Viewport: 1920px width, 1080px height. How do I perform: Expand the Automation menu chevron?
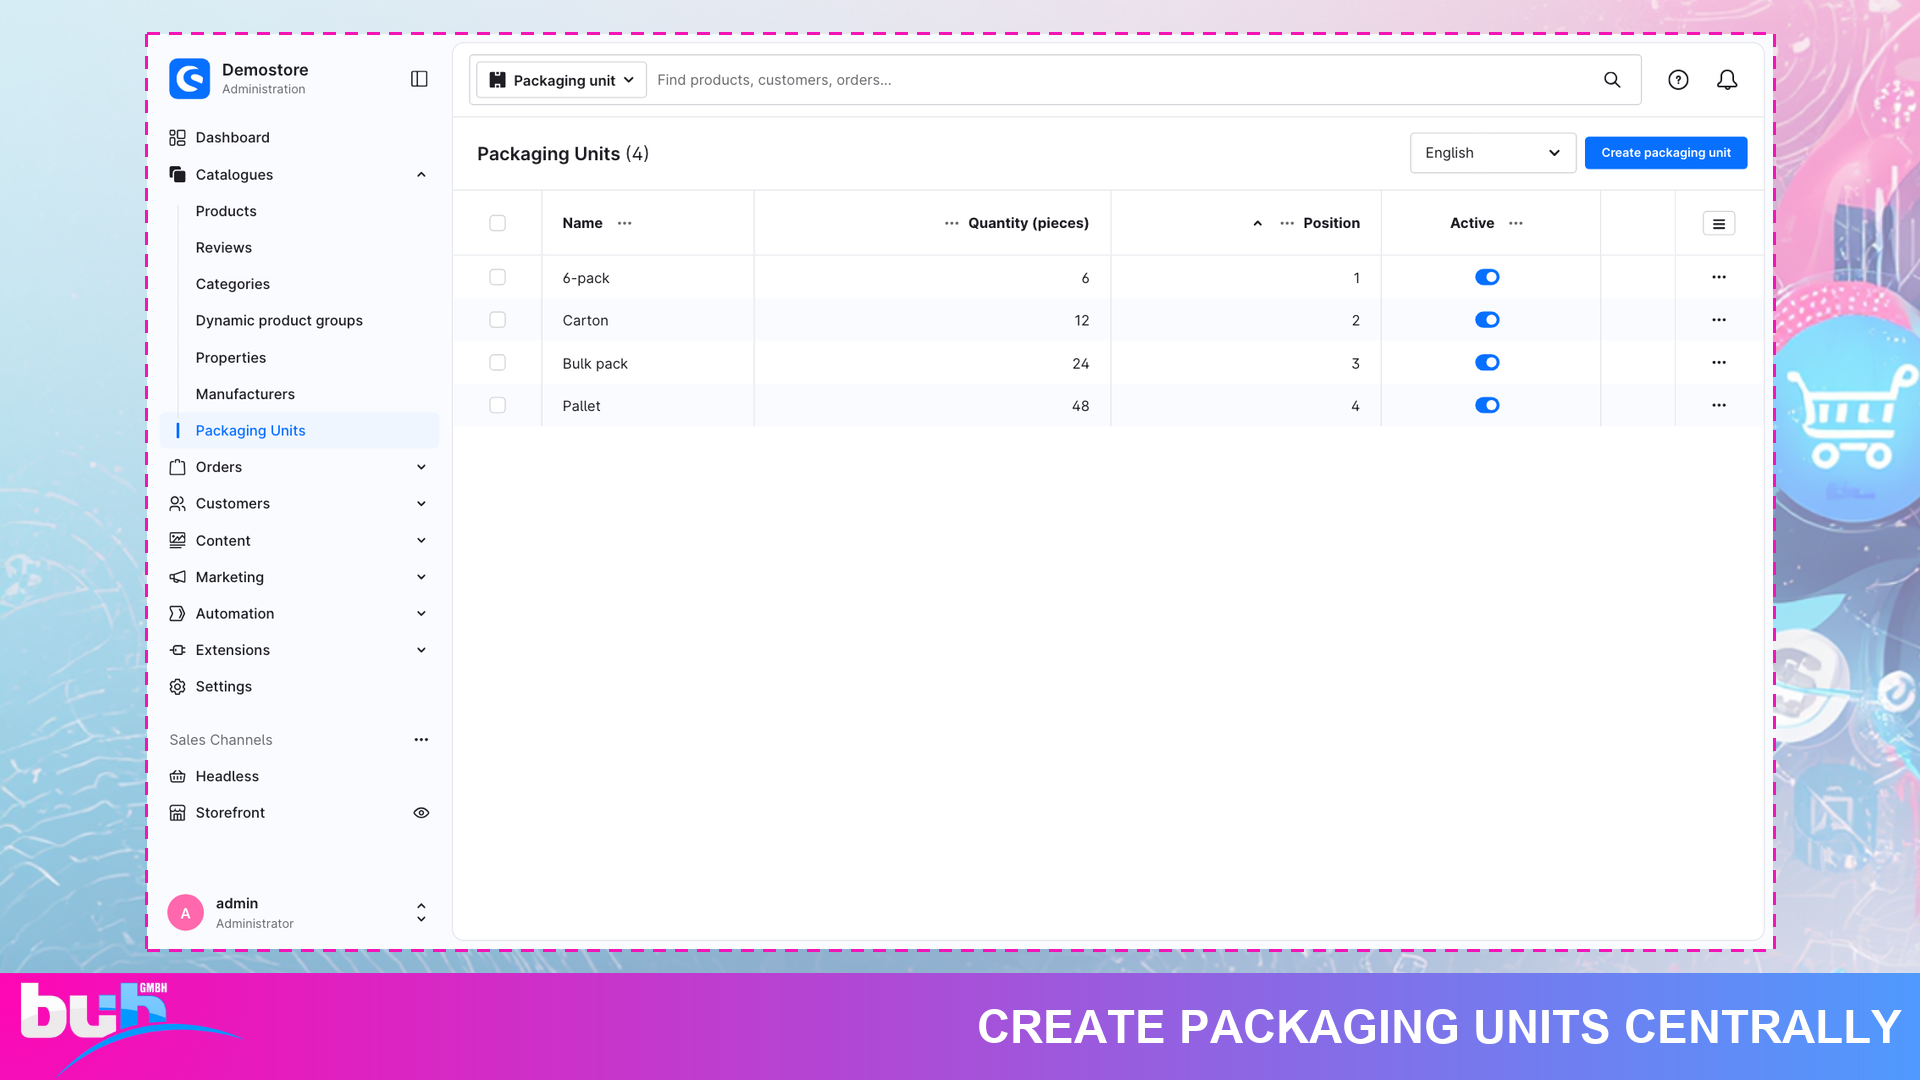click(x=421, y=614)
